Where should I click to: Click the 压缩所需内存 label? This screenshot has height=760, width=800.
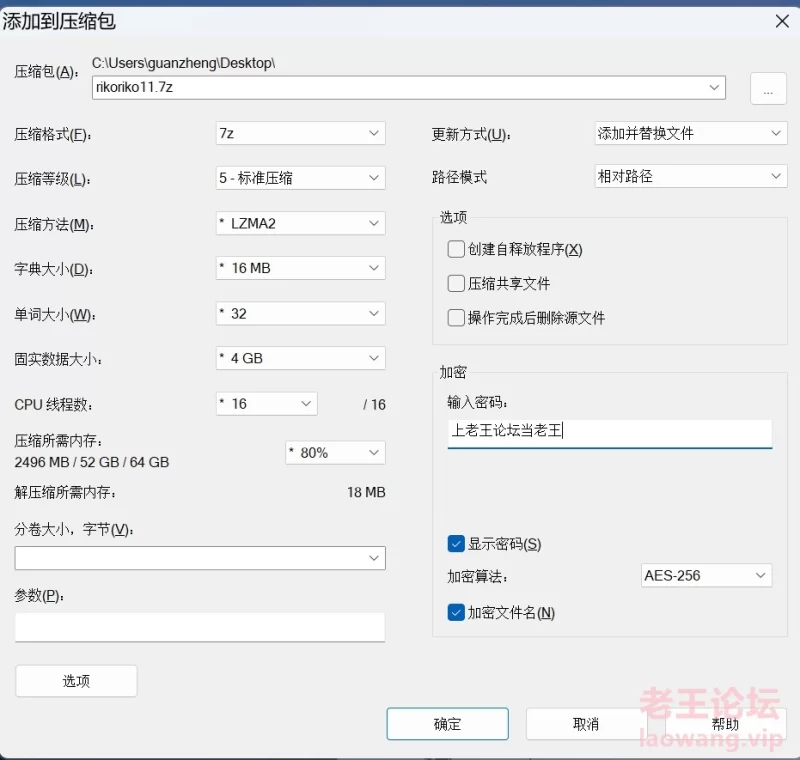coord(59,440)
